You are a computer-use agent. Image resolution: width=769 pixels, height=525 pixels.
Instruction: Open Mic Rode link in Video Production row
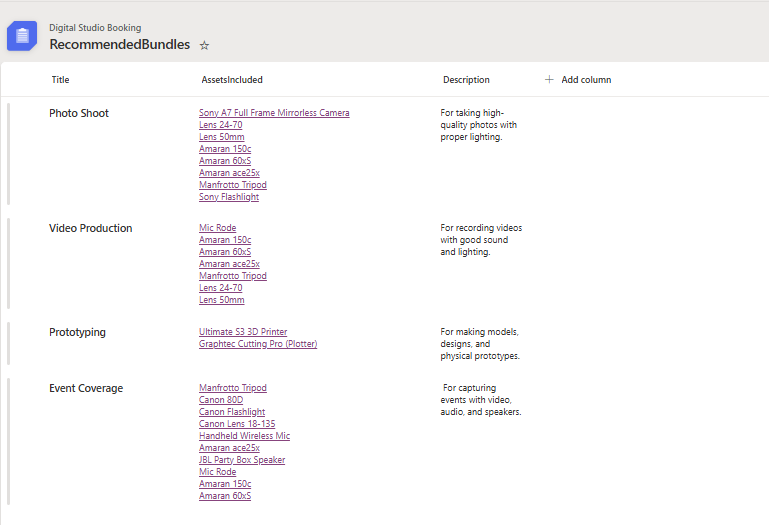218,228
